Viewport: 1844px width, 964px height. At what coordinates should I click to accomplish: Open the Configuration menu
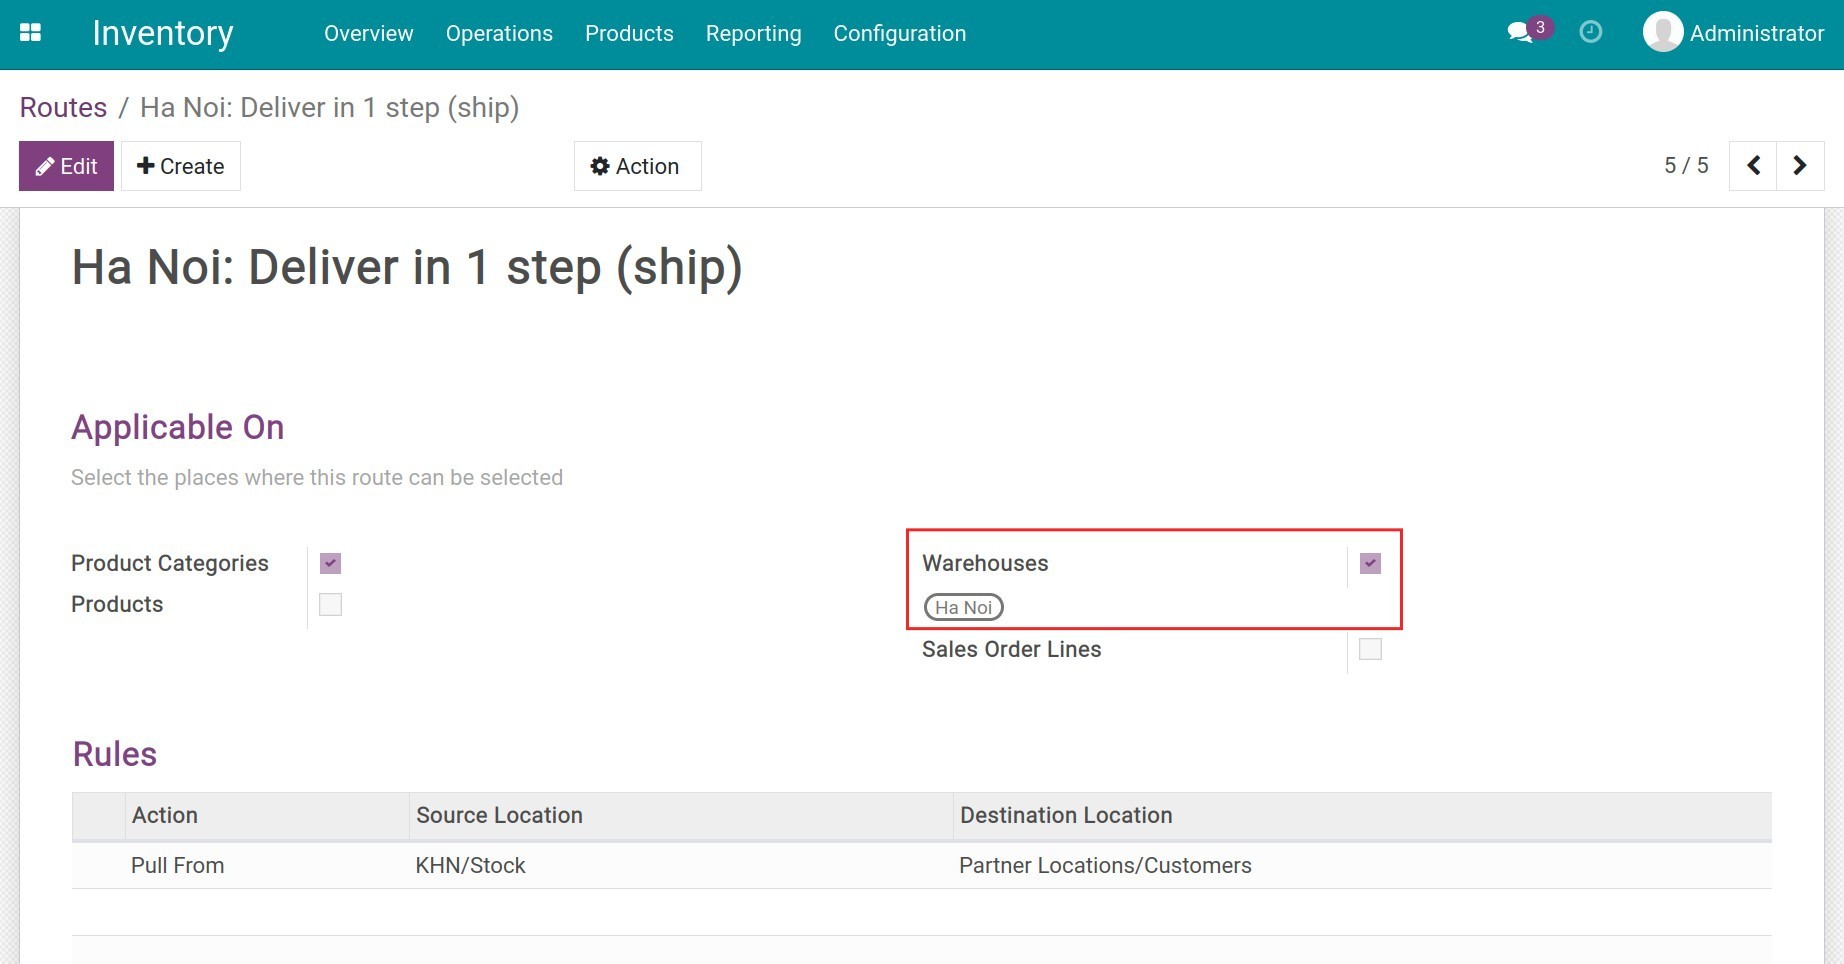click(898, 33)
